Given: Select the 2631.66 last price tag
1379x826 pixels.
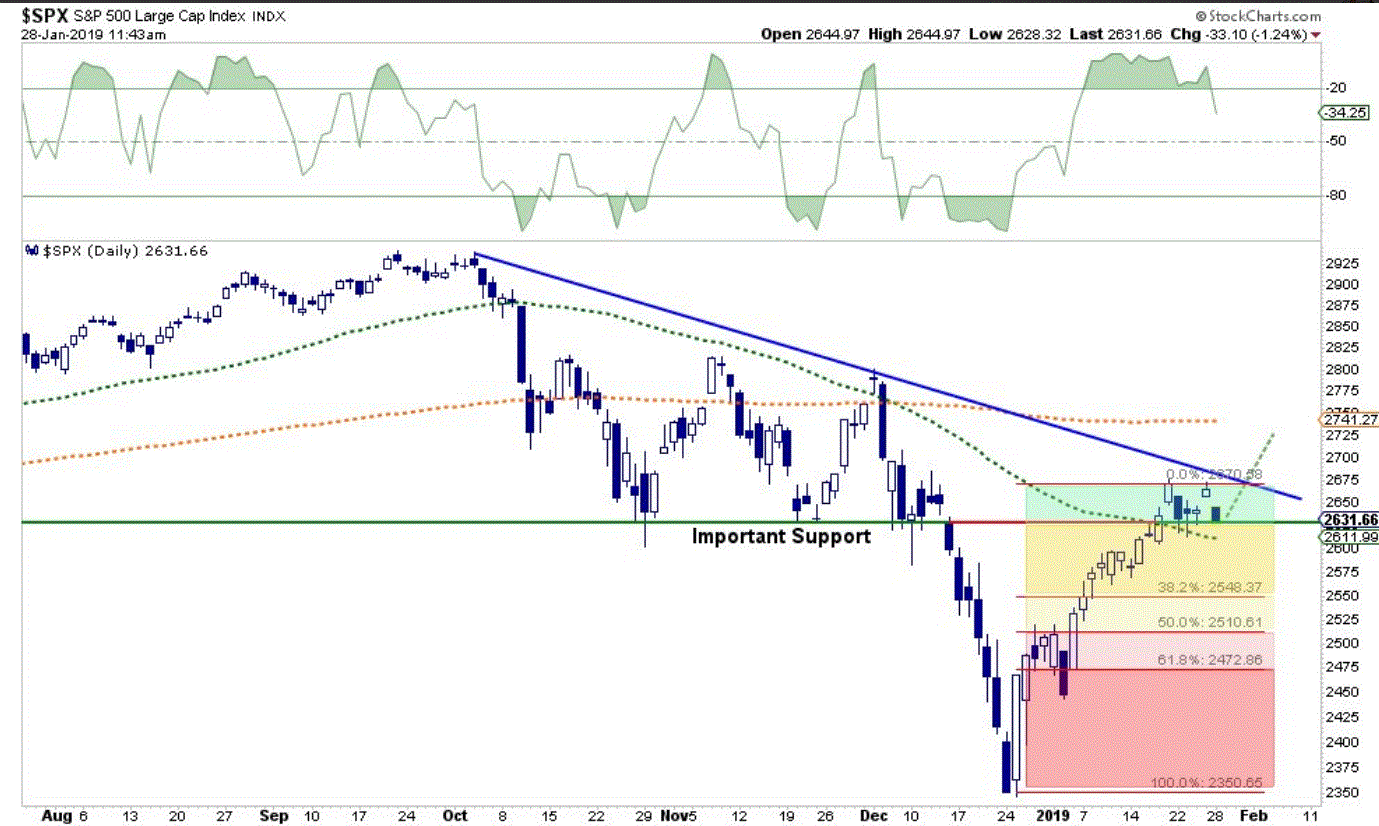Looking at the screenshot, I should point(1350,520).
